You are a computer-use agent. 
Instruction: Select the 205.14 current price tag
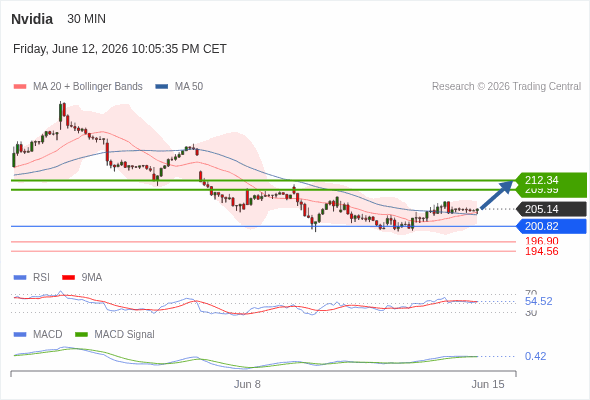550,209
